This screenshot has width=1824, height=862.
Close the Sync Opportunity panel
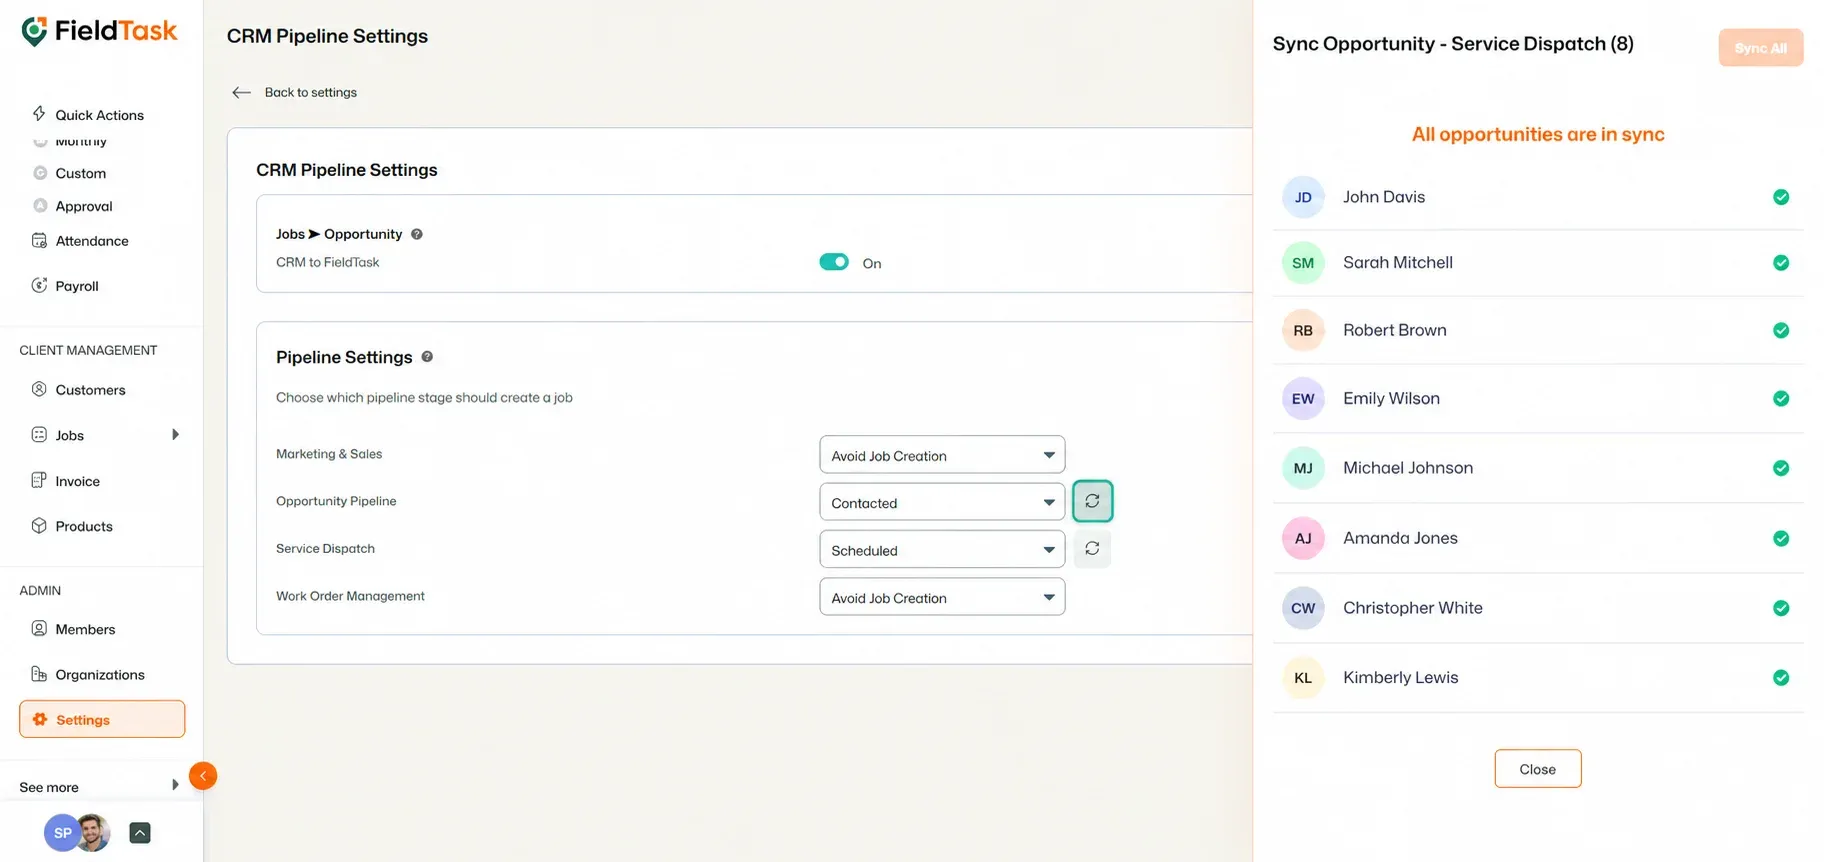coord(1538,769)
